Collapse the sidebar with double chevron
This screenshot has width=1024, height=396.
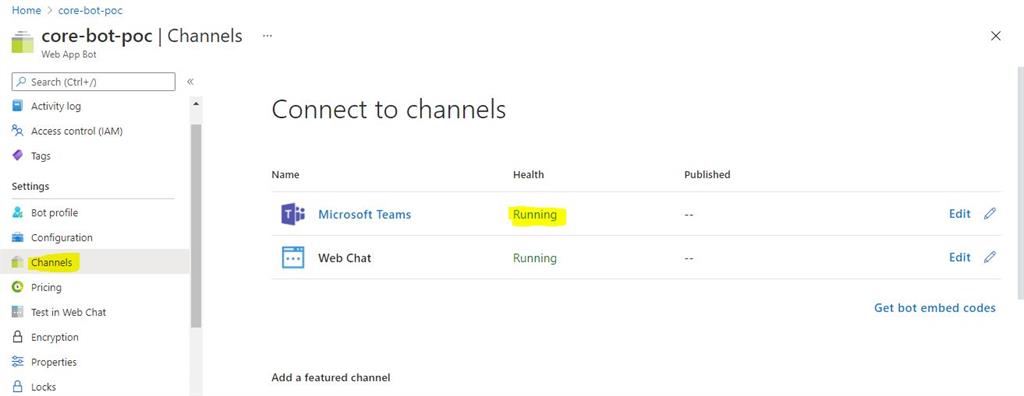[190, 82]
